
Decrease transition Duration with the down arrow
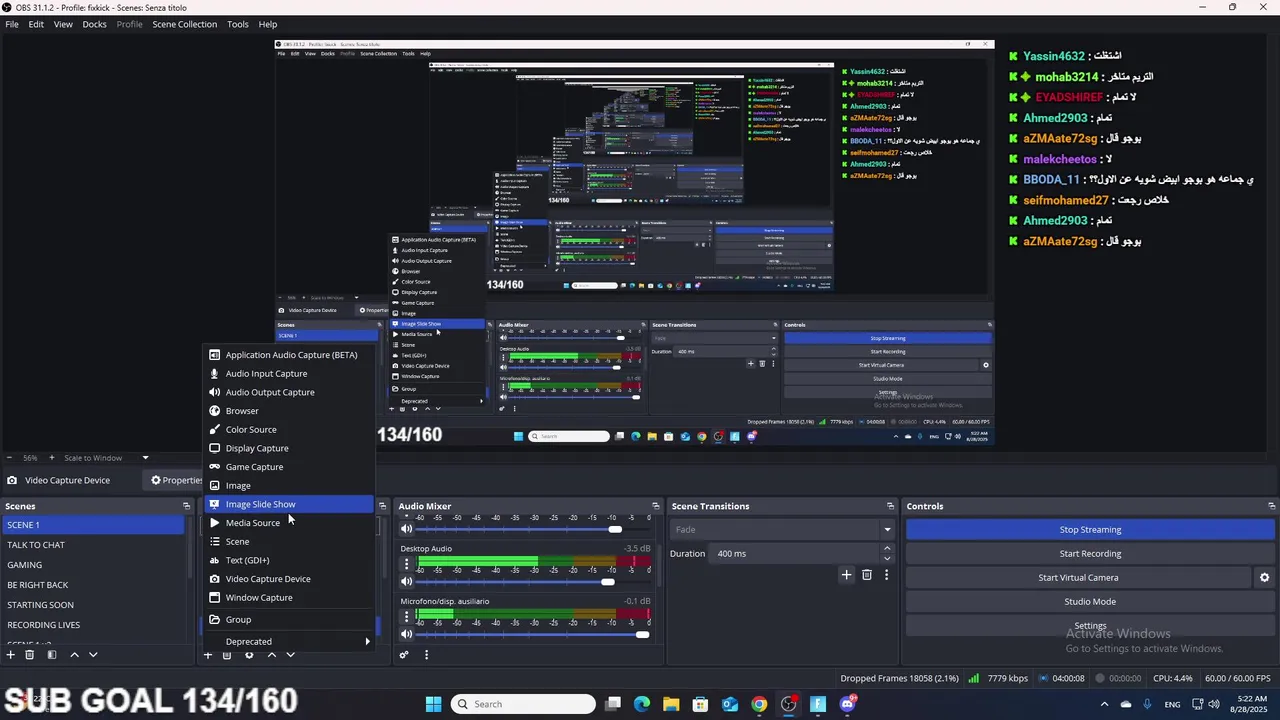pyautogui.click(x=887, y=558)
